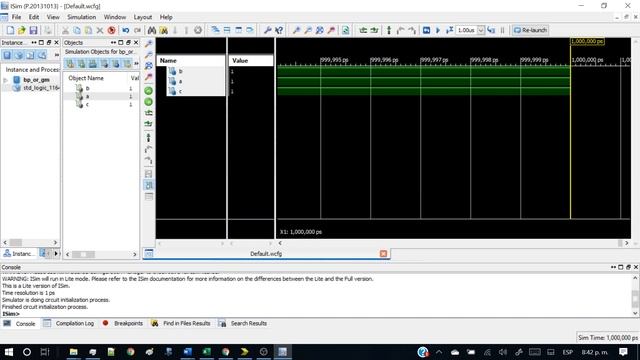This screenshot has height=360, width=640.
Task: Click the red circular toolbar icon
Action: tap(111, 30)
